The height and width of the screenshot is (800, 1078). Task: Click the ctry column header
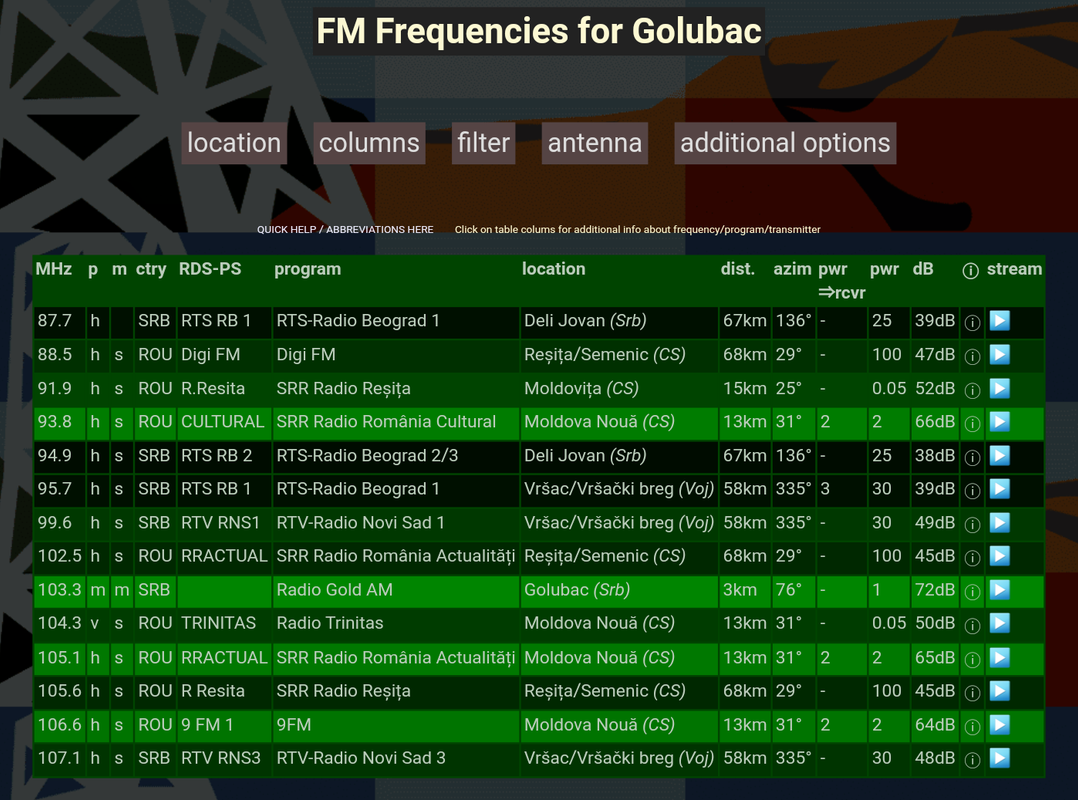click(x=151, y=269)
